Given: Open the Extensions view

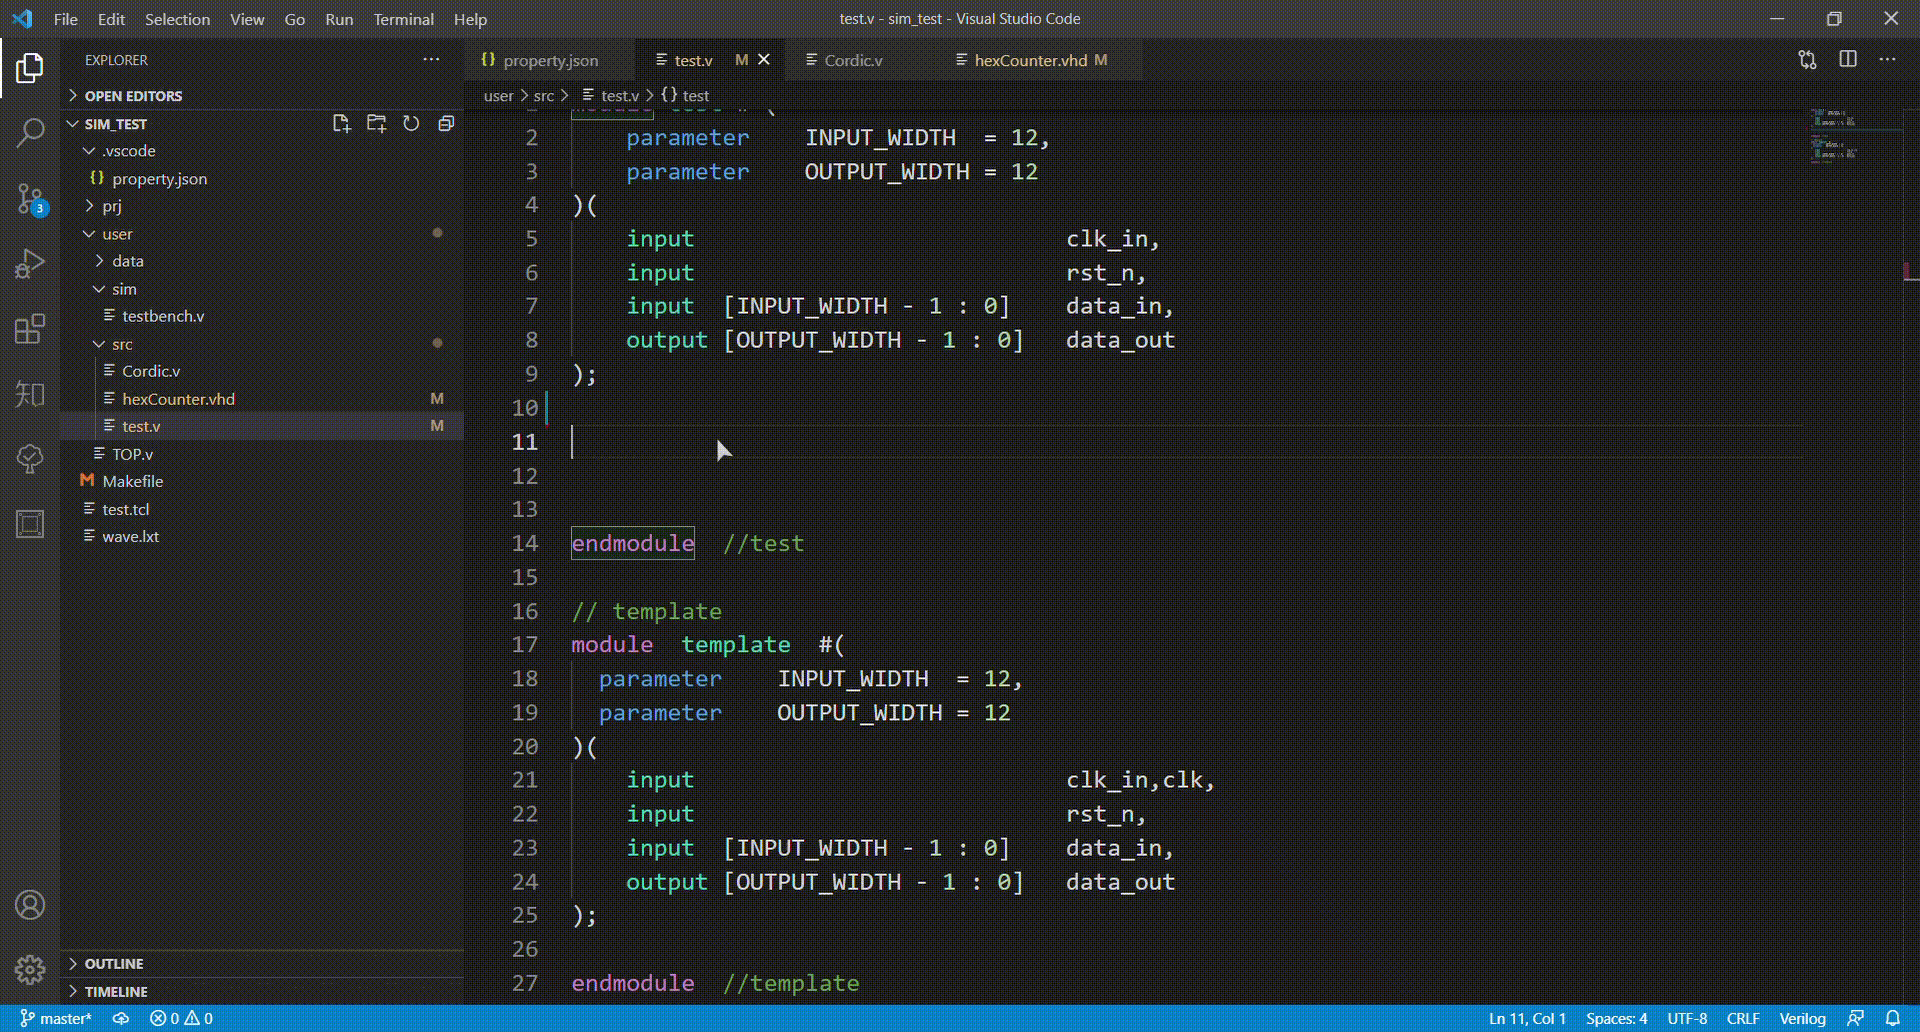Looking at the screenshot, I should click(x=30, y=328).
